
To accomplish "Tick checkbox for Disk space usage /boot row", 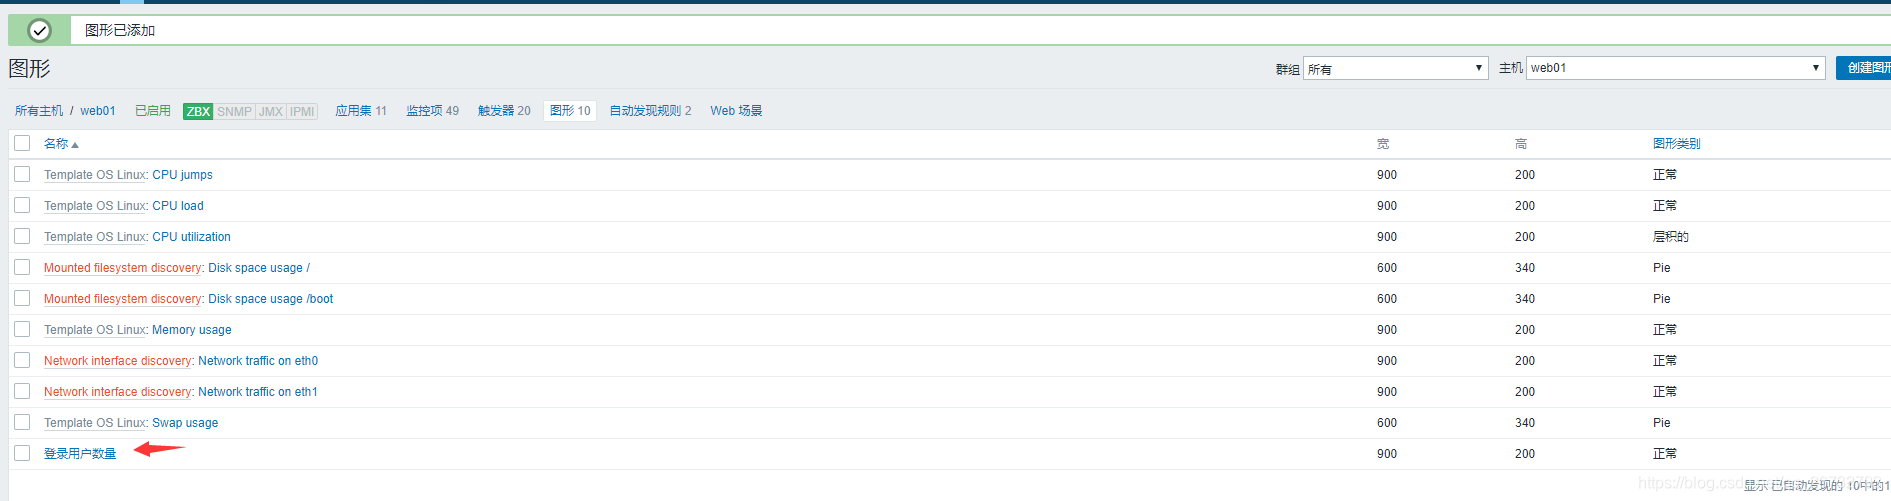I will 22,298.
